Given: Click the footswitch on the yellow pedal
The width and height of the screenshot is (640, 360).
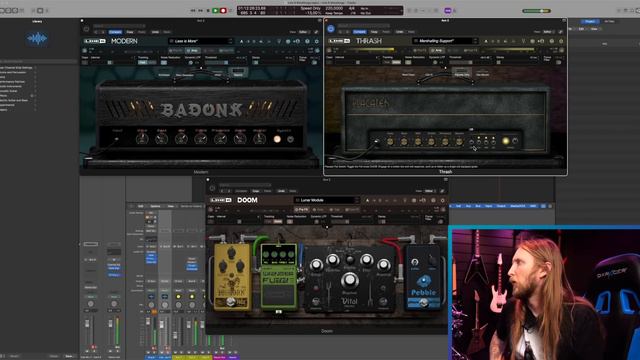Looking at the screenshot, I should (231, 302).
